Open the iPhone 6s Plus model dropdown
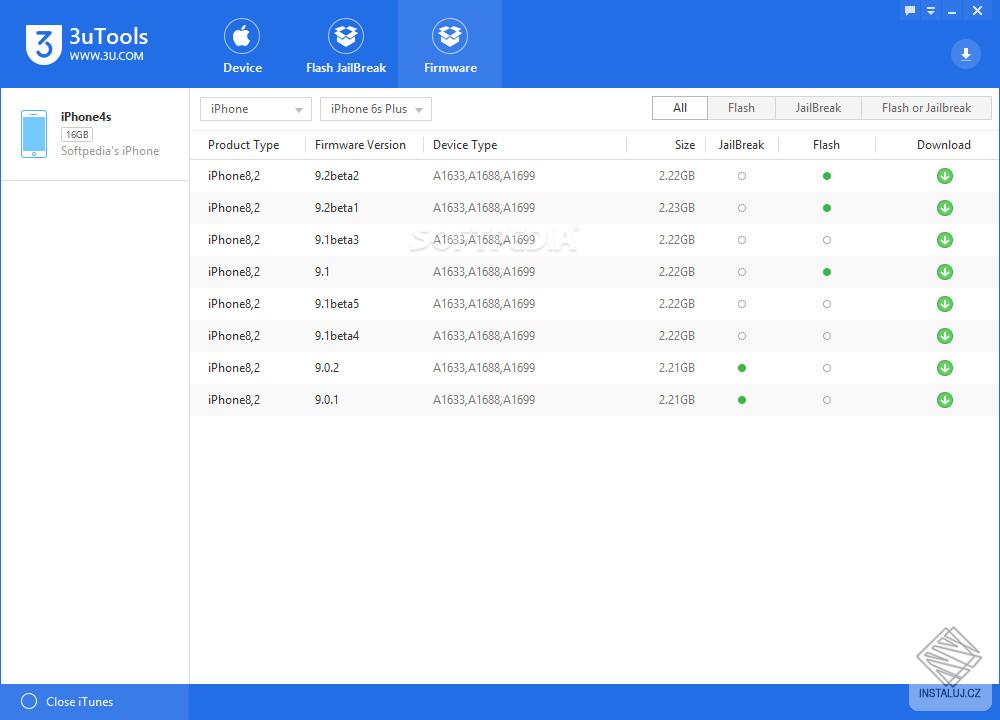Screen dimensions: 1000x720 [376, 109]
